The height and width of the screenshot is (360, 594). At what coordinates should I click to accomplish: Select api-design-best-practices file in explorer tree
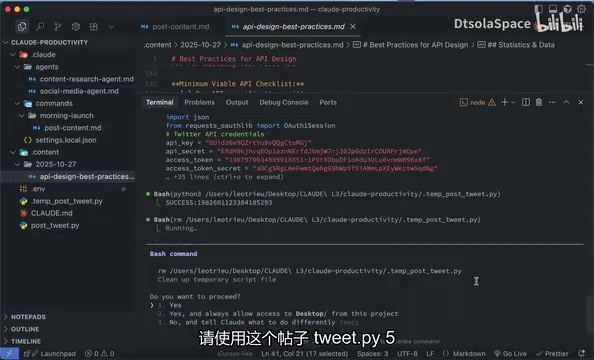[x=87, y=177]
